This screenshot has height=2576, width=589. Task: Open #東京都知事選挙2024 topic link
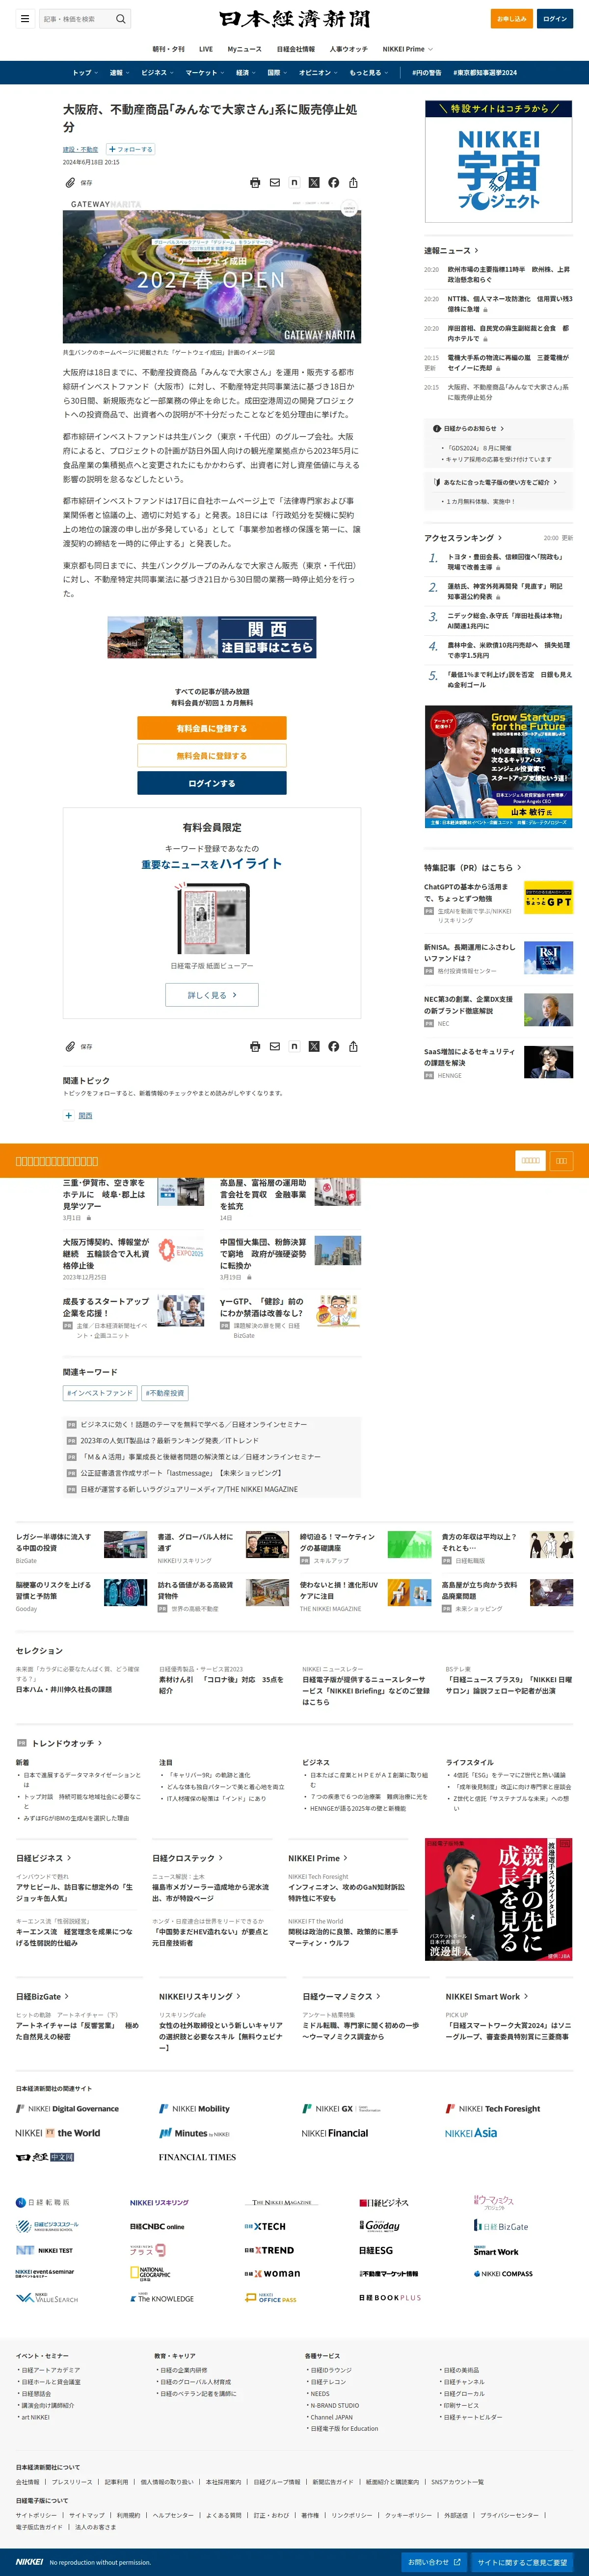tap(485, 72)
